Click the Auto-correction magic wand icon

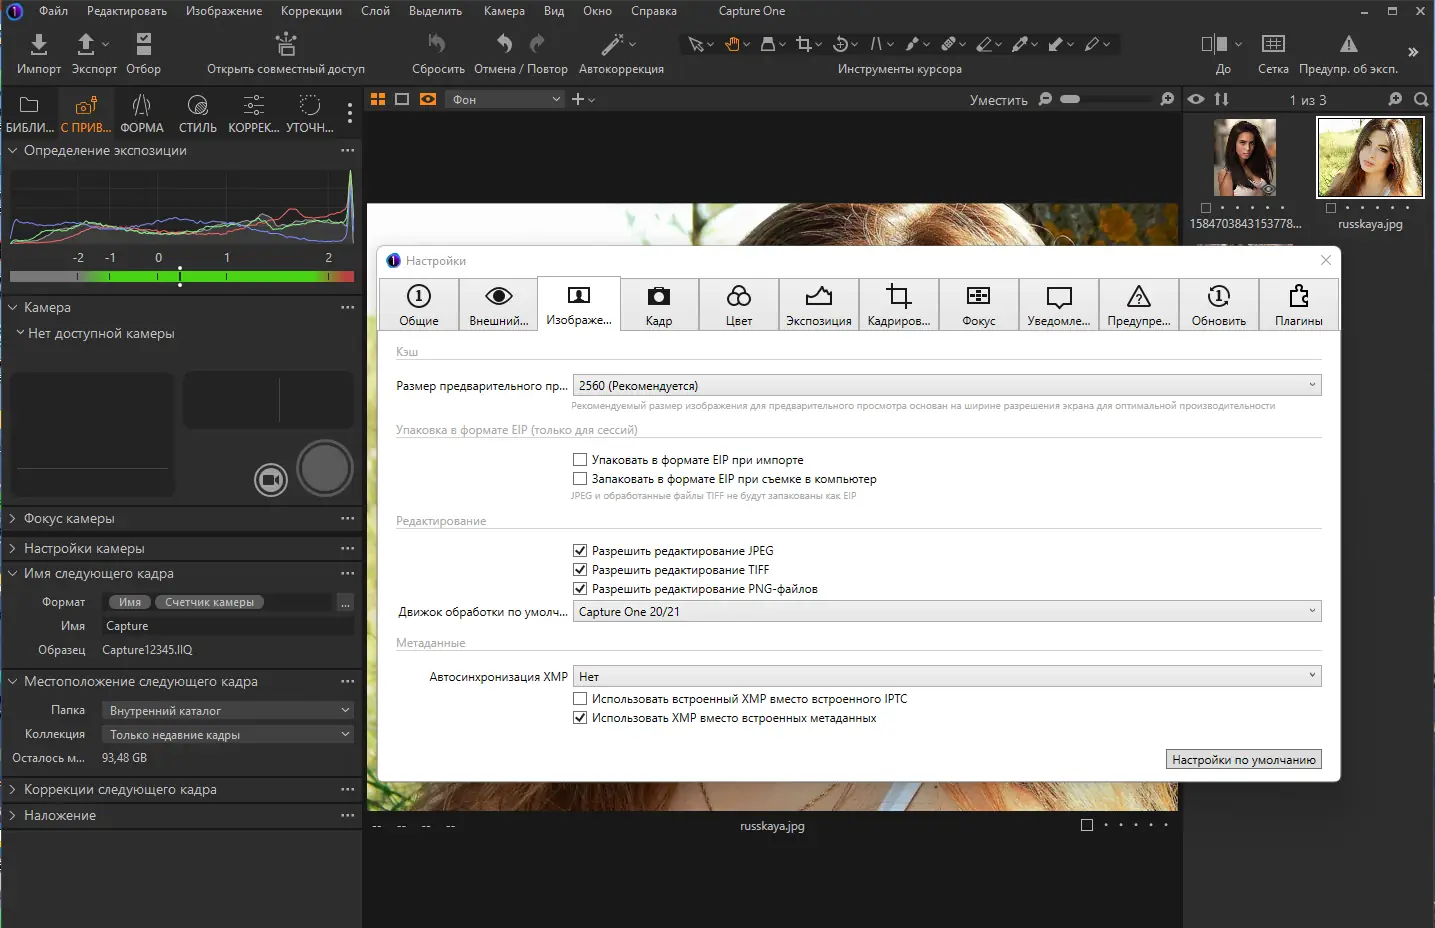pyautogui.click(x=612, y=45)
